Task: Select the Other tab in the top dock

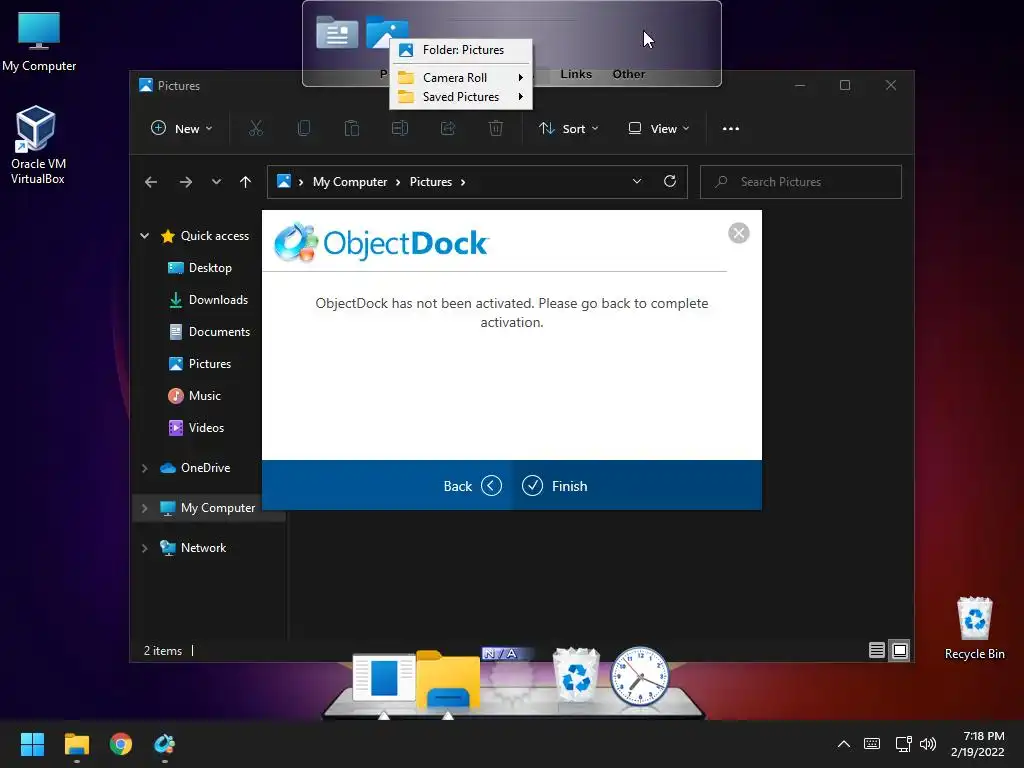Action: pos(628,74)
